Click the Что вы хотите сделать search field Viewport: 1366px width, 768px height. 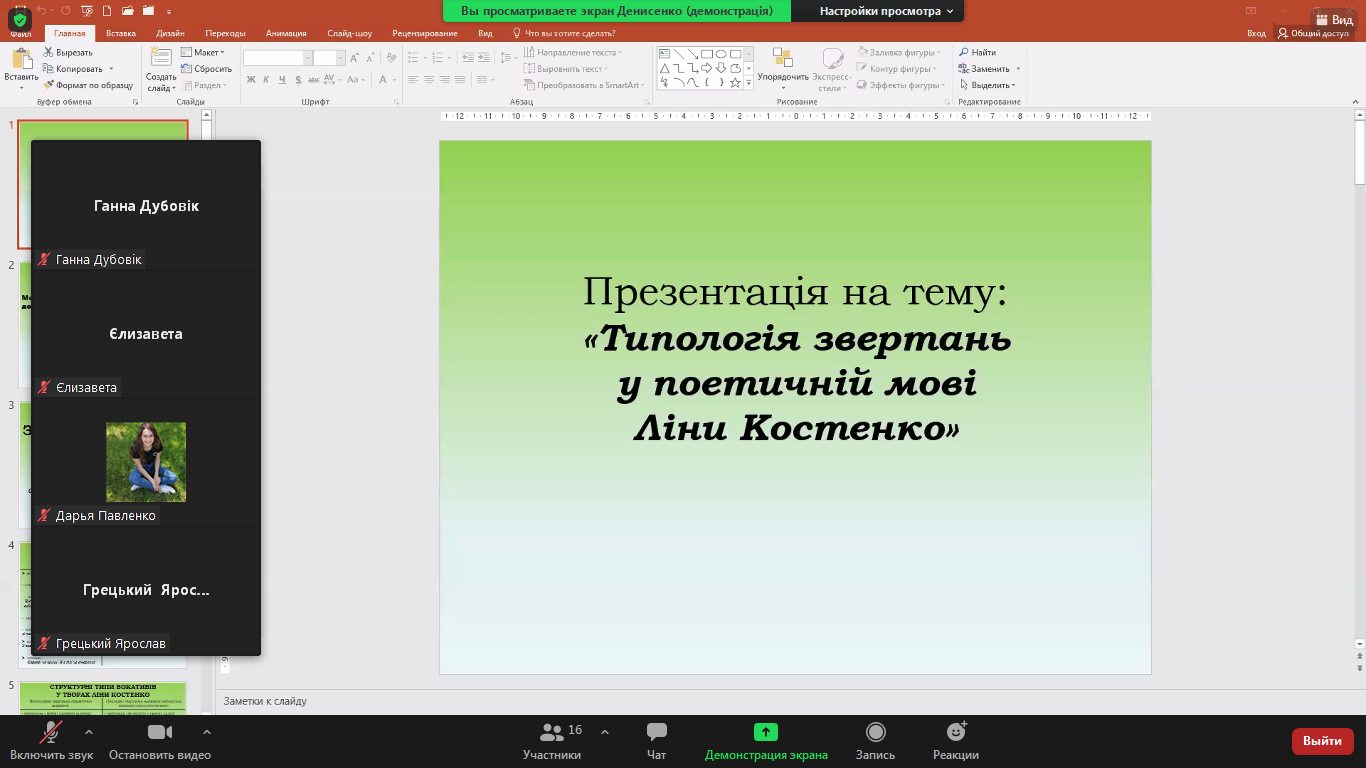[563, 33]
